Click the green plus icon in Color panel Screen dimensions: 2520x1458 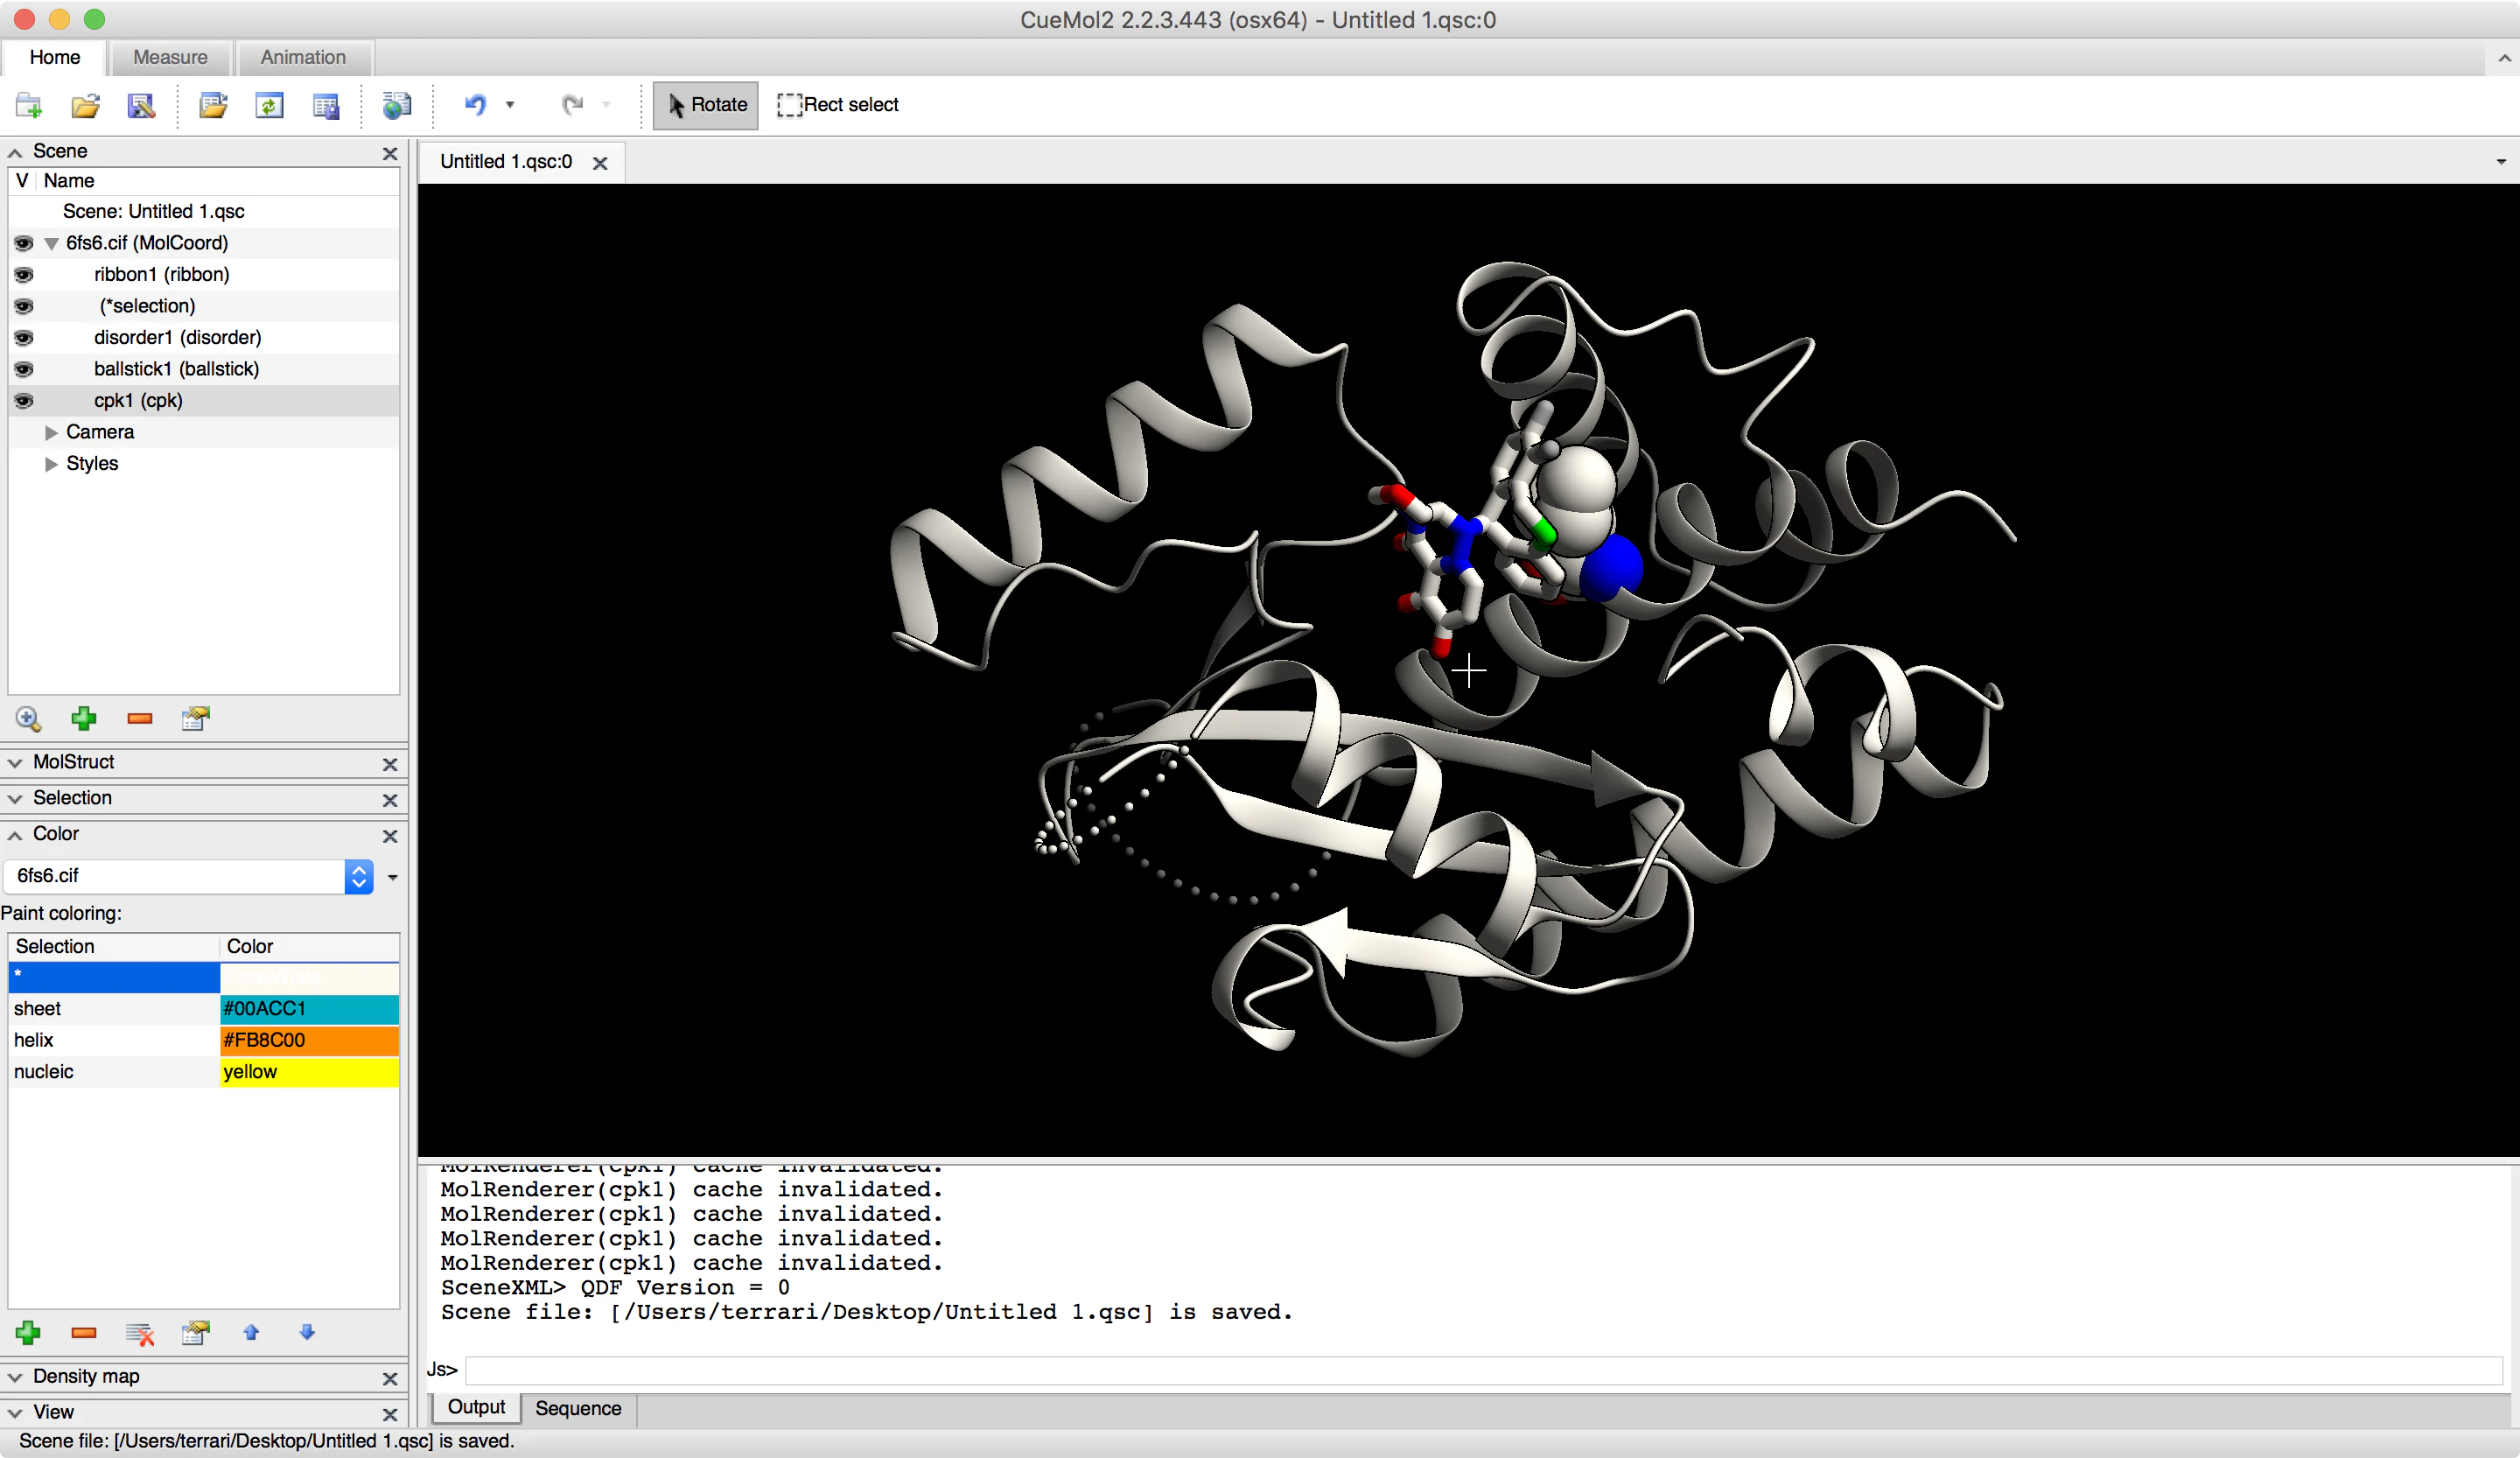pos(28,1332)
